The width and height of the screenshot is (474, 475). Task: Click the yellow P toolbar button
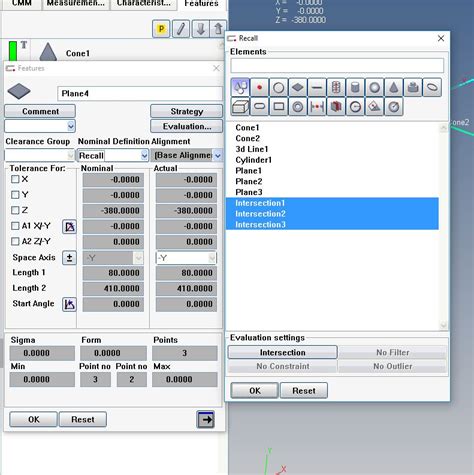pos(161,29)
